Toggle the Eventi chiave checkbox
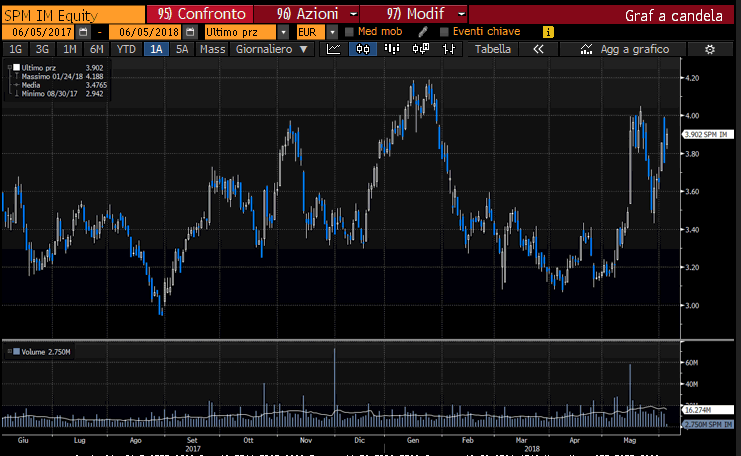The height and width of the screenshot is (456, 741). (443, 32)
